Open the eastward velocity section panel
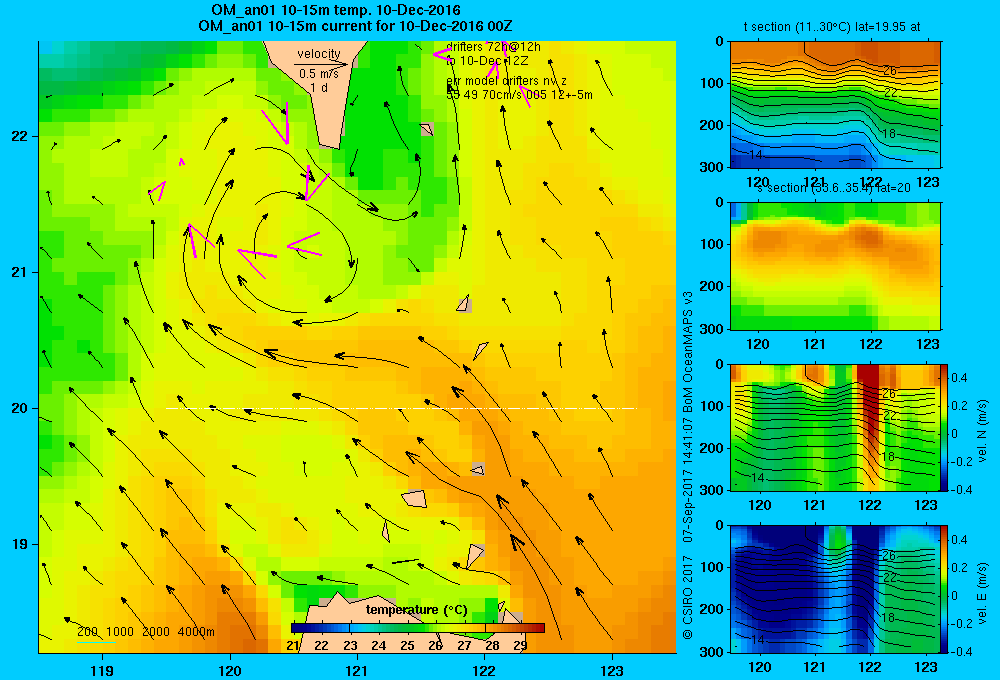This screenshot has width=1000, height=680. tap(835, 589)
